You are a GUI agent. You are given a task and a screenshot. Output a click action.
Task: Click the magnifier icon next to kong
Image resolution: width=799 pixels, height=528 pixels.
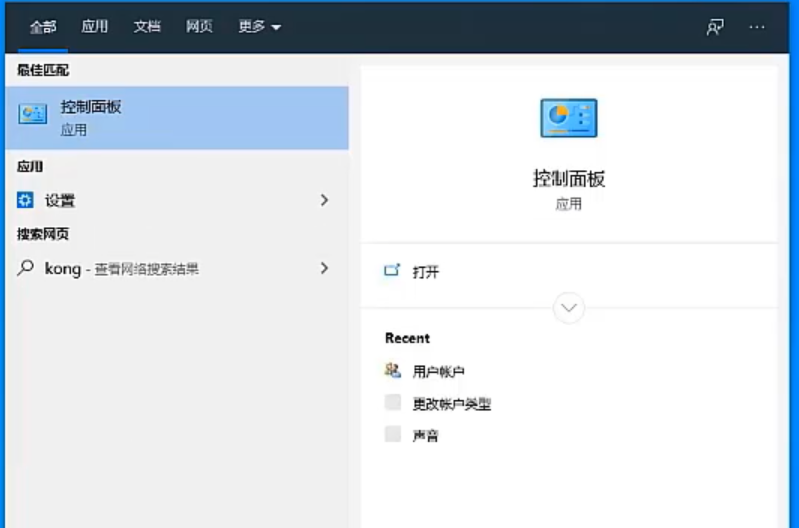(x=25, y=268)
